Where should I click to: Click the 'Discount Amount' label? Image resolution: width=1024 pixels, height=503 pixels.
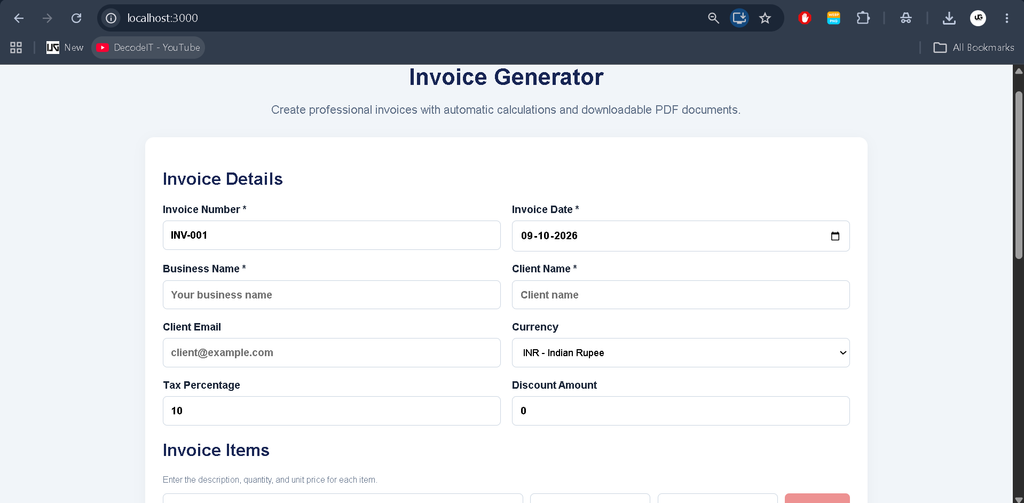(554, 385)
